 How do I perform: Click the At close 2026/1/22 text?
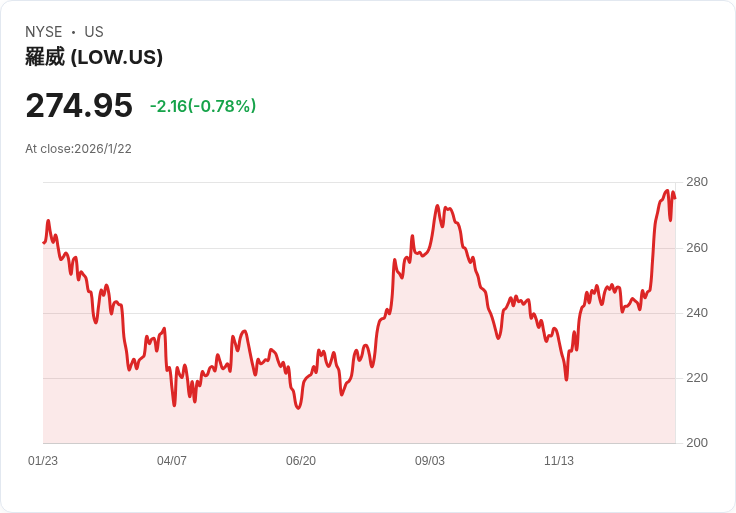pos(78,149)
